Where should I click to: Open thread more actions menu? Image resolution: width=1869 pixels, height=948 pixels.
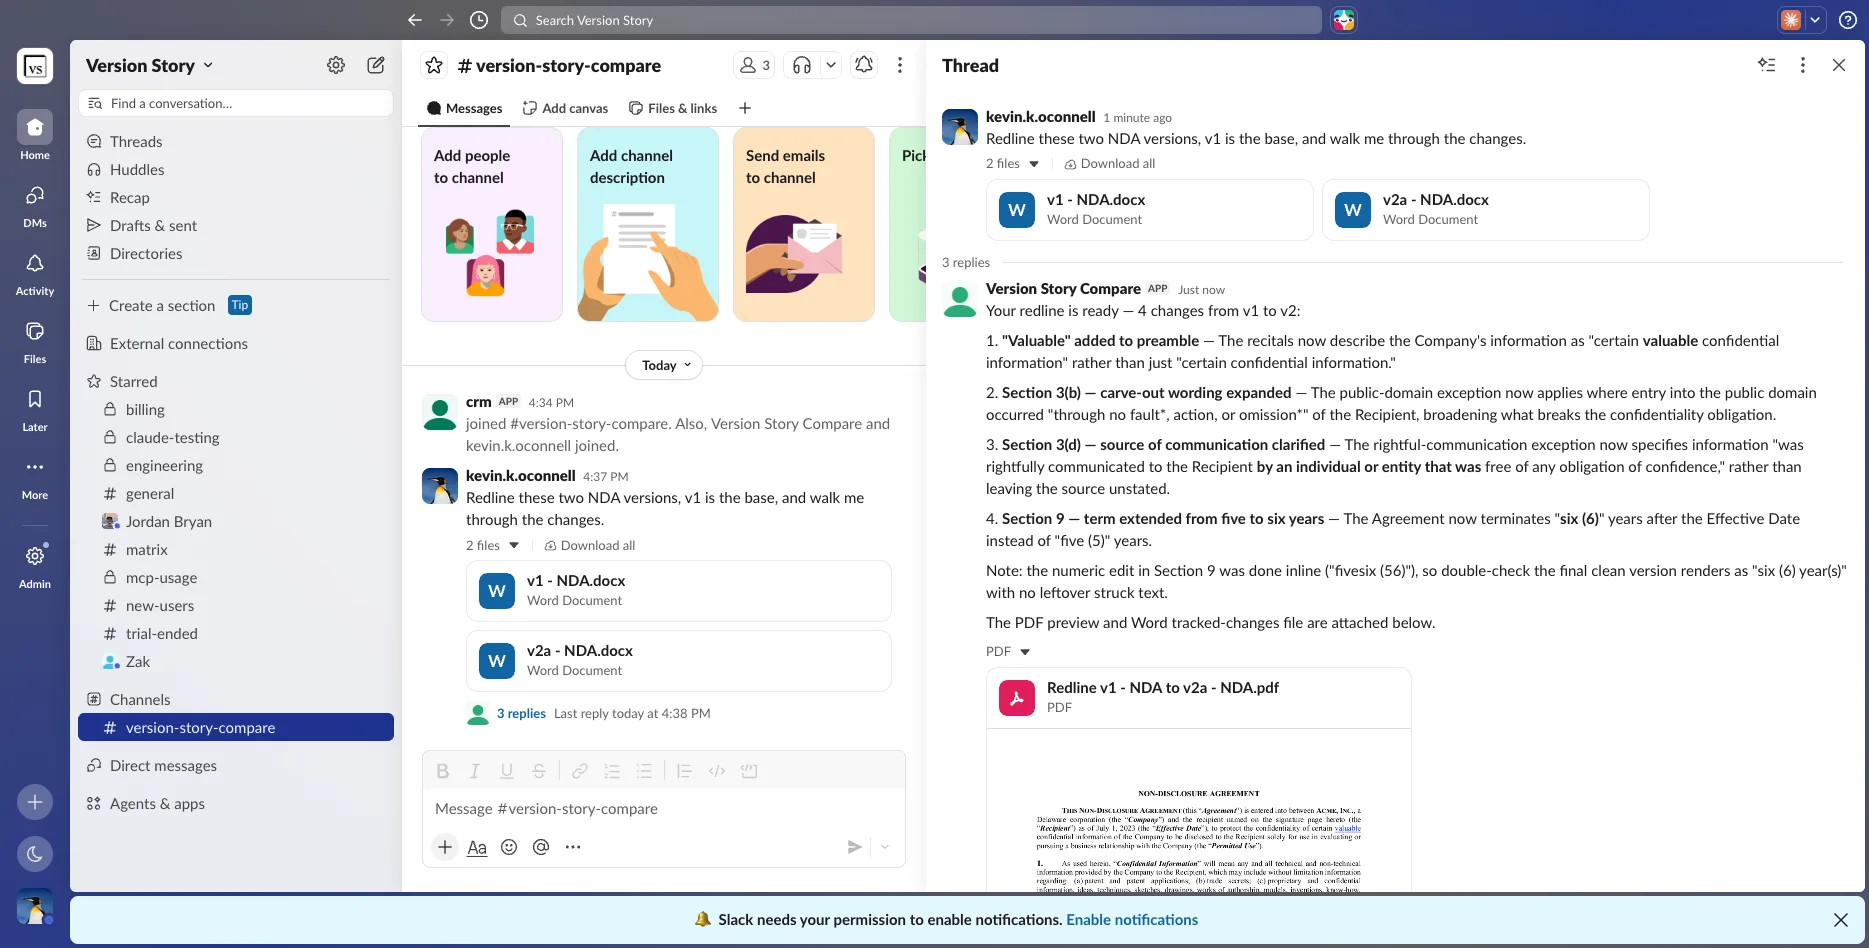click(1803, 65)
